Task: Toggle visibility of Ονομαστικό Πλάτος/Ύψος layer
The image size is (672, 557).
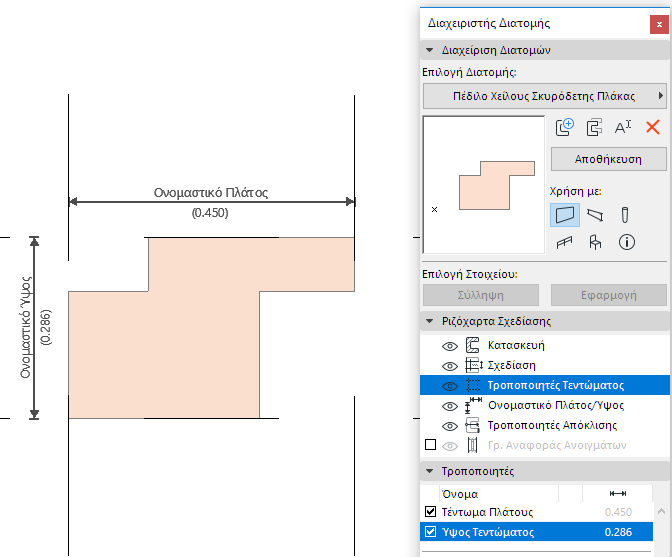Action: (x=450, y=406)
